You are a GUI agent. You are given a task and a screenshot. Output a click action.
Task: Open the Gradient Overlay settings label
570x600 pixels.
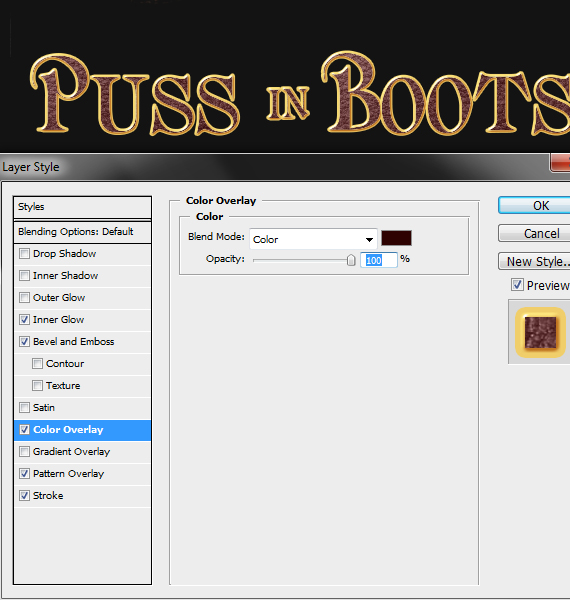pos(72,452)
